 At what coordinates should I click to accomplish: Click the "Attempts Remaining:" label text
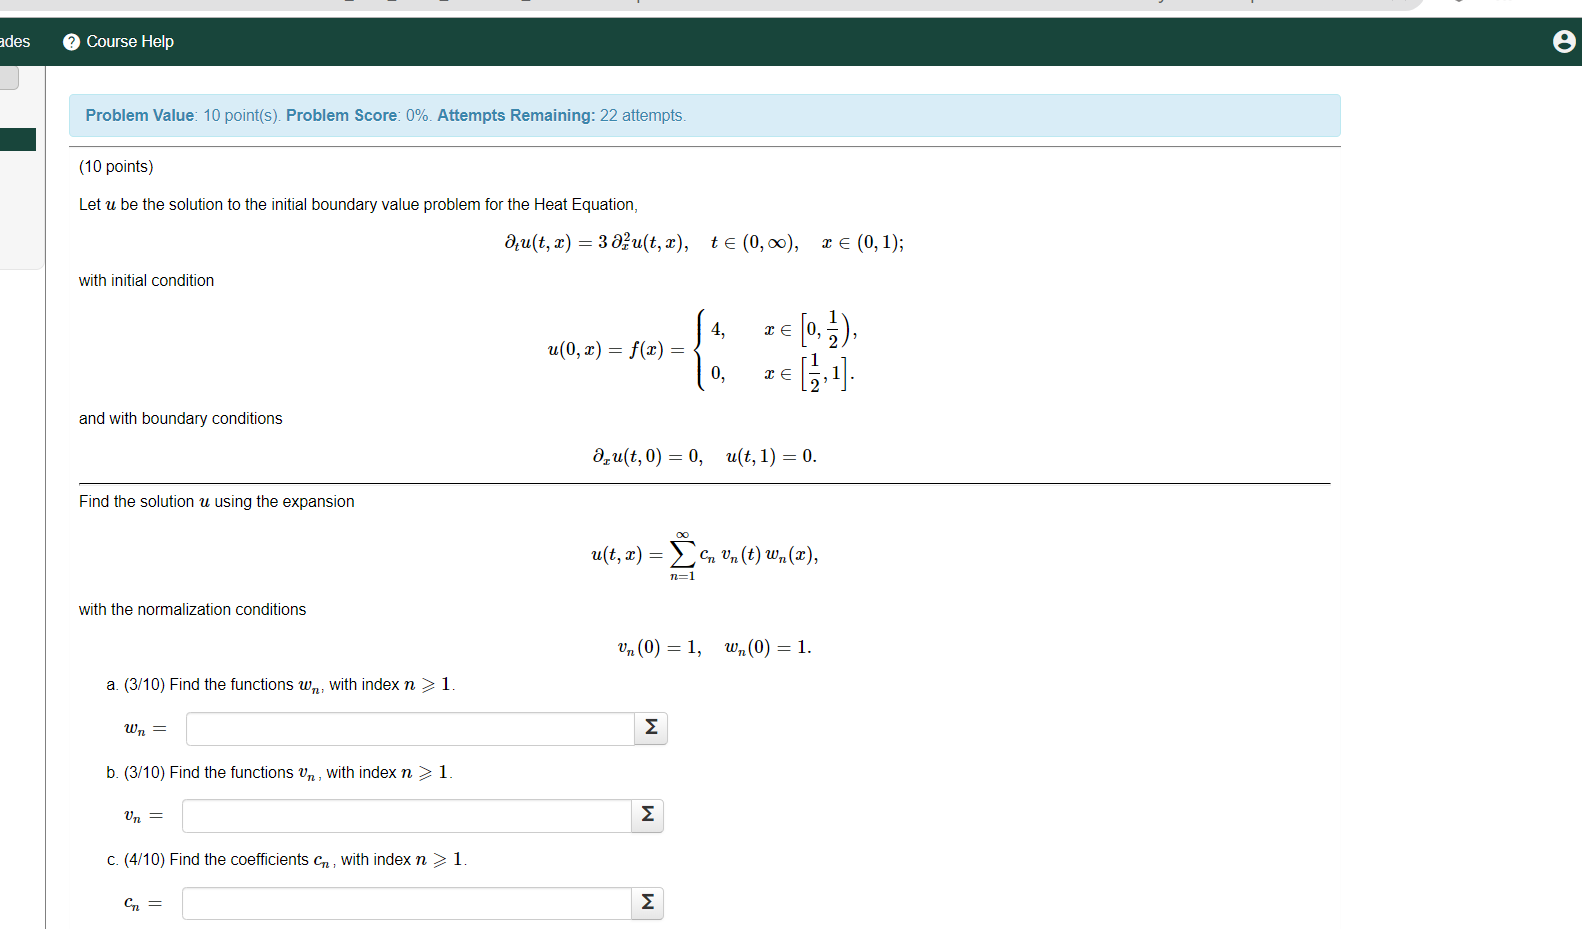(516, 115)
